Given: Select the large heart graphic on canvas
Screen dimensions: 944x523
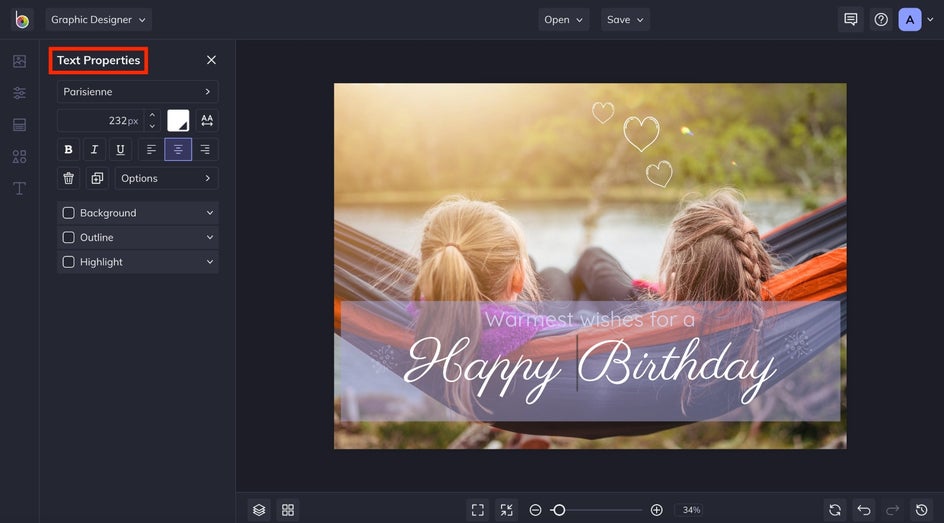Looking at the screenshot, I should [641, 134].
